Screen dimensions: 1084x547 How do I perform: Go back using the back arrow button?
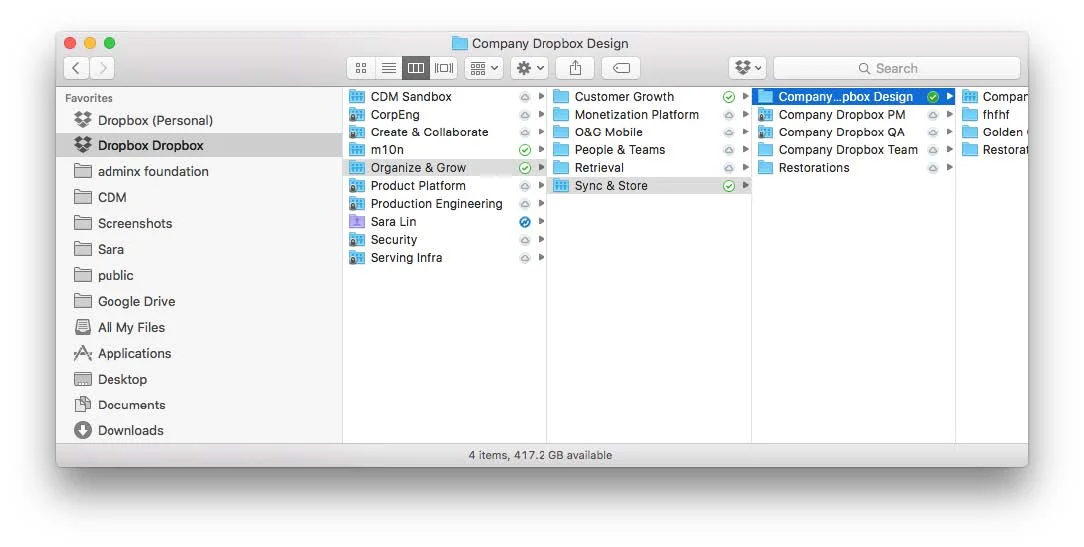77,68
